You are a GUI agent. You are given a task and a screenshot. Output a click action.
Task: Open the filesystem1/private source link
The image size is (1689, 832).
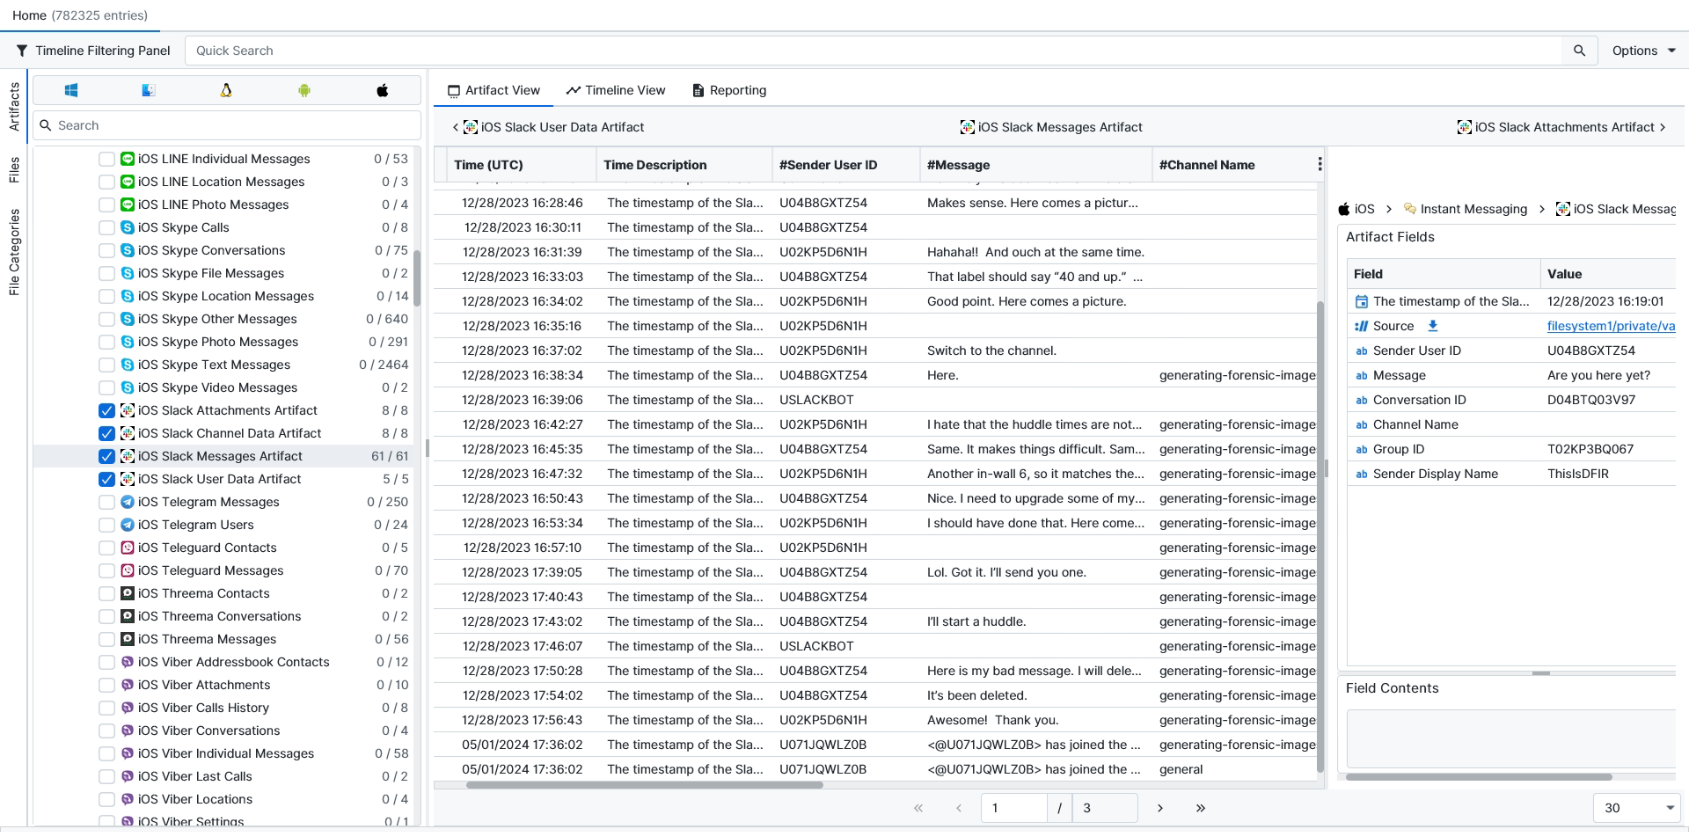1611,326
